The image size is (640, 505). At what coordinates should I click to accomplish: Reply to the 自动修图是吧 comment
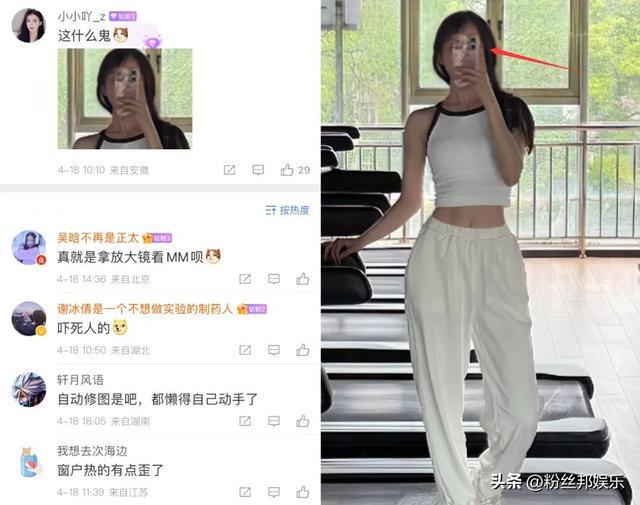[273, 421]
